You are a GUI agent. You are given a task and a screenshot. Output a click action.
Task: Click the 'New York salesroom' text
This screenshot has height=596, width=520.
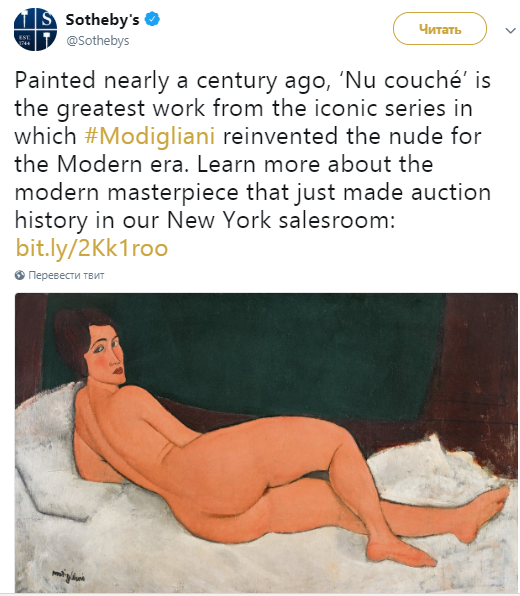click(281, 220)
